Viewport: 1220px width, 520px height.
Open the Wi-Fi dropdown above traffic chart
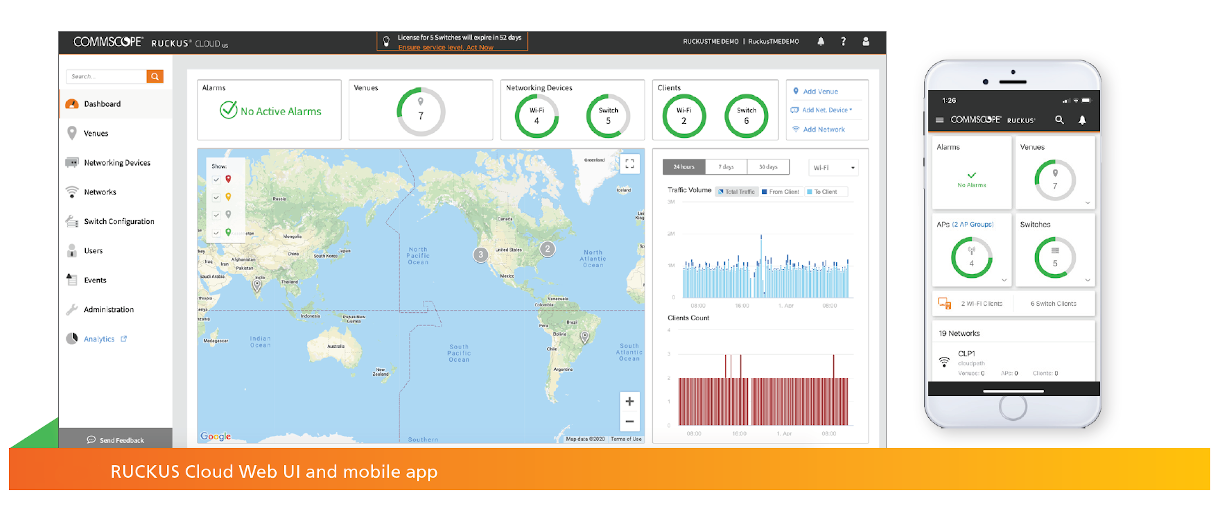tap(834, 168)
